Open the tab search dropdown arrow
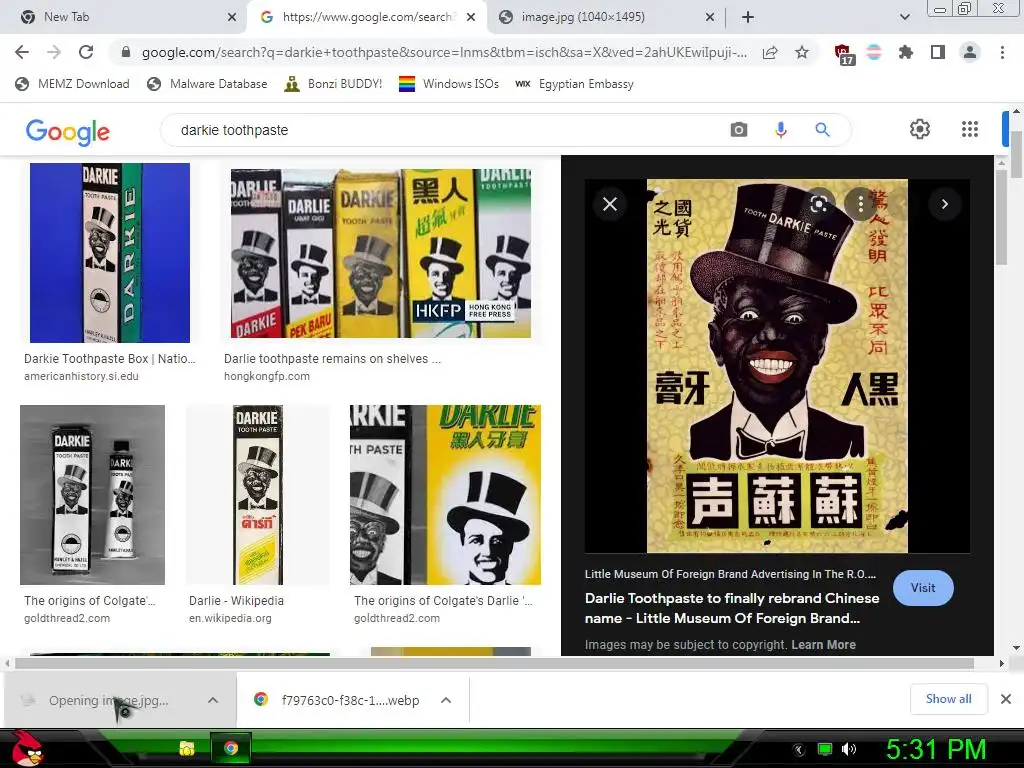 point(904,17)
